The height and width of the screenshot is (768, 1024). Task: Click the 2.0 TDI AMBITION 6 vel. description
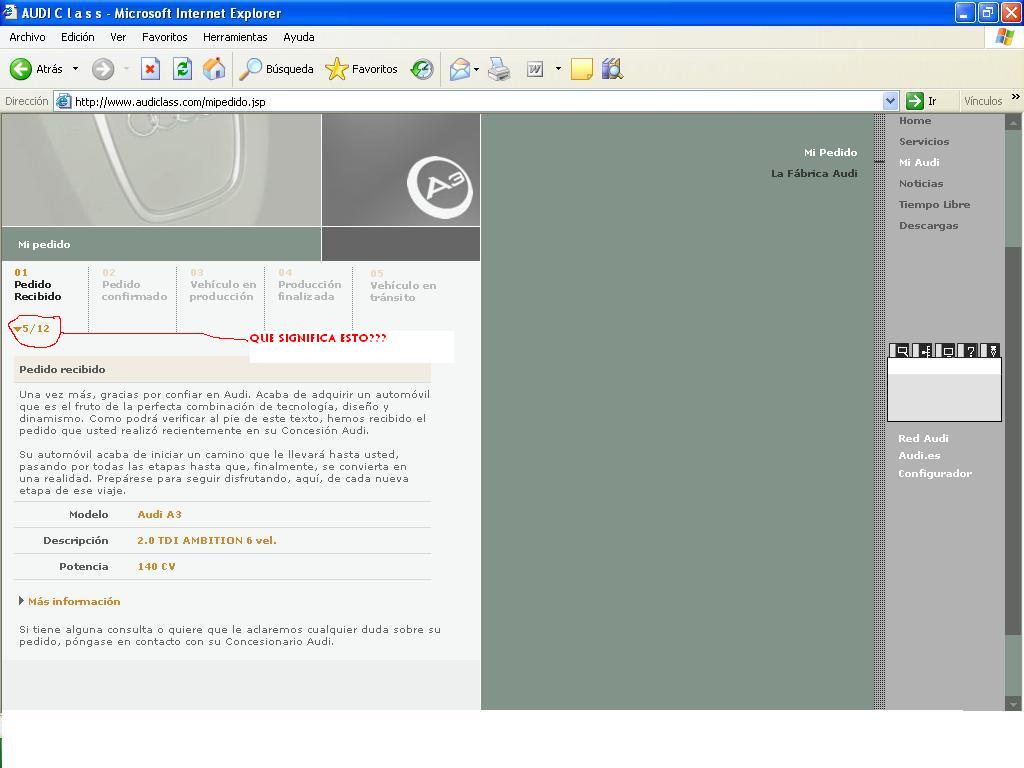click(x=207, y=541)
